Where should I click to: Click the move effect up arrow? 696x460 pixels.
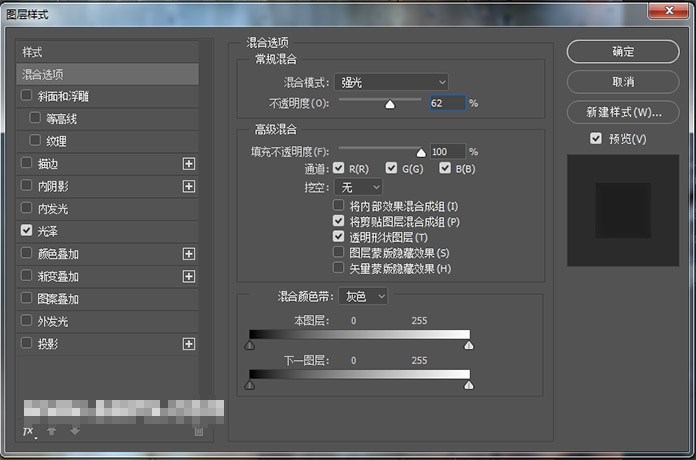[x=51, y=431]
